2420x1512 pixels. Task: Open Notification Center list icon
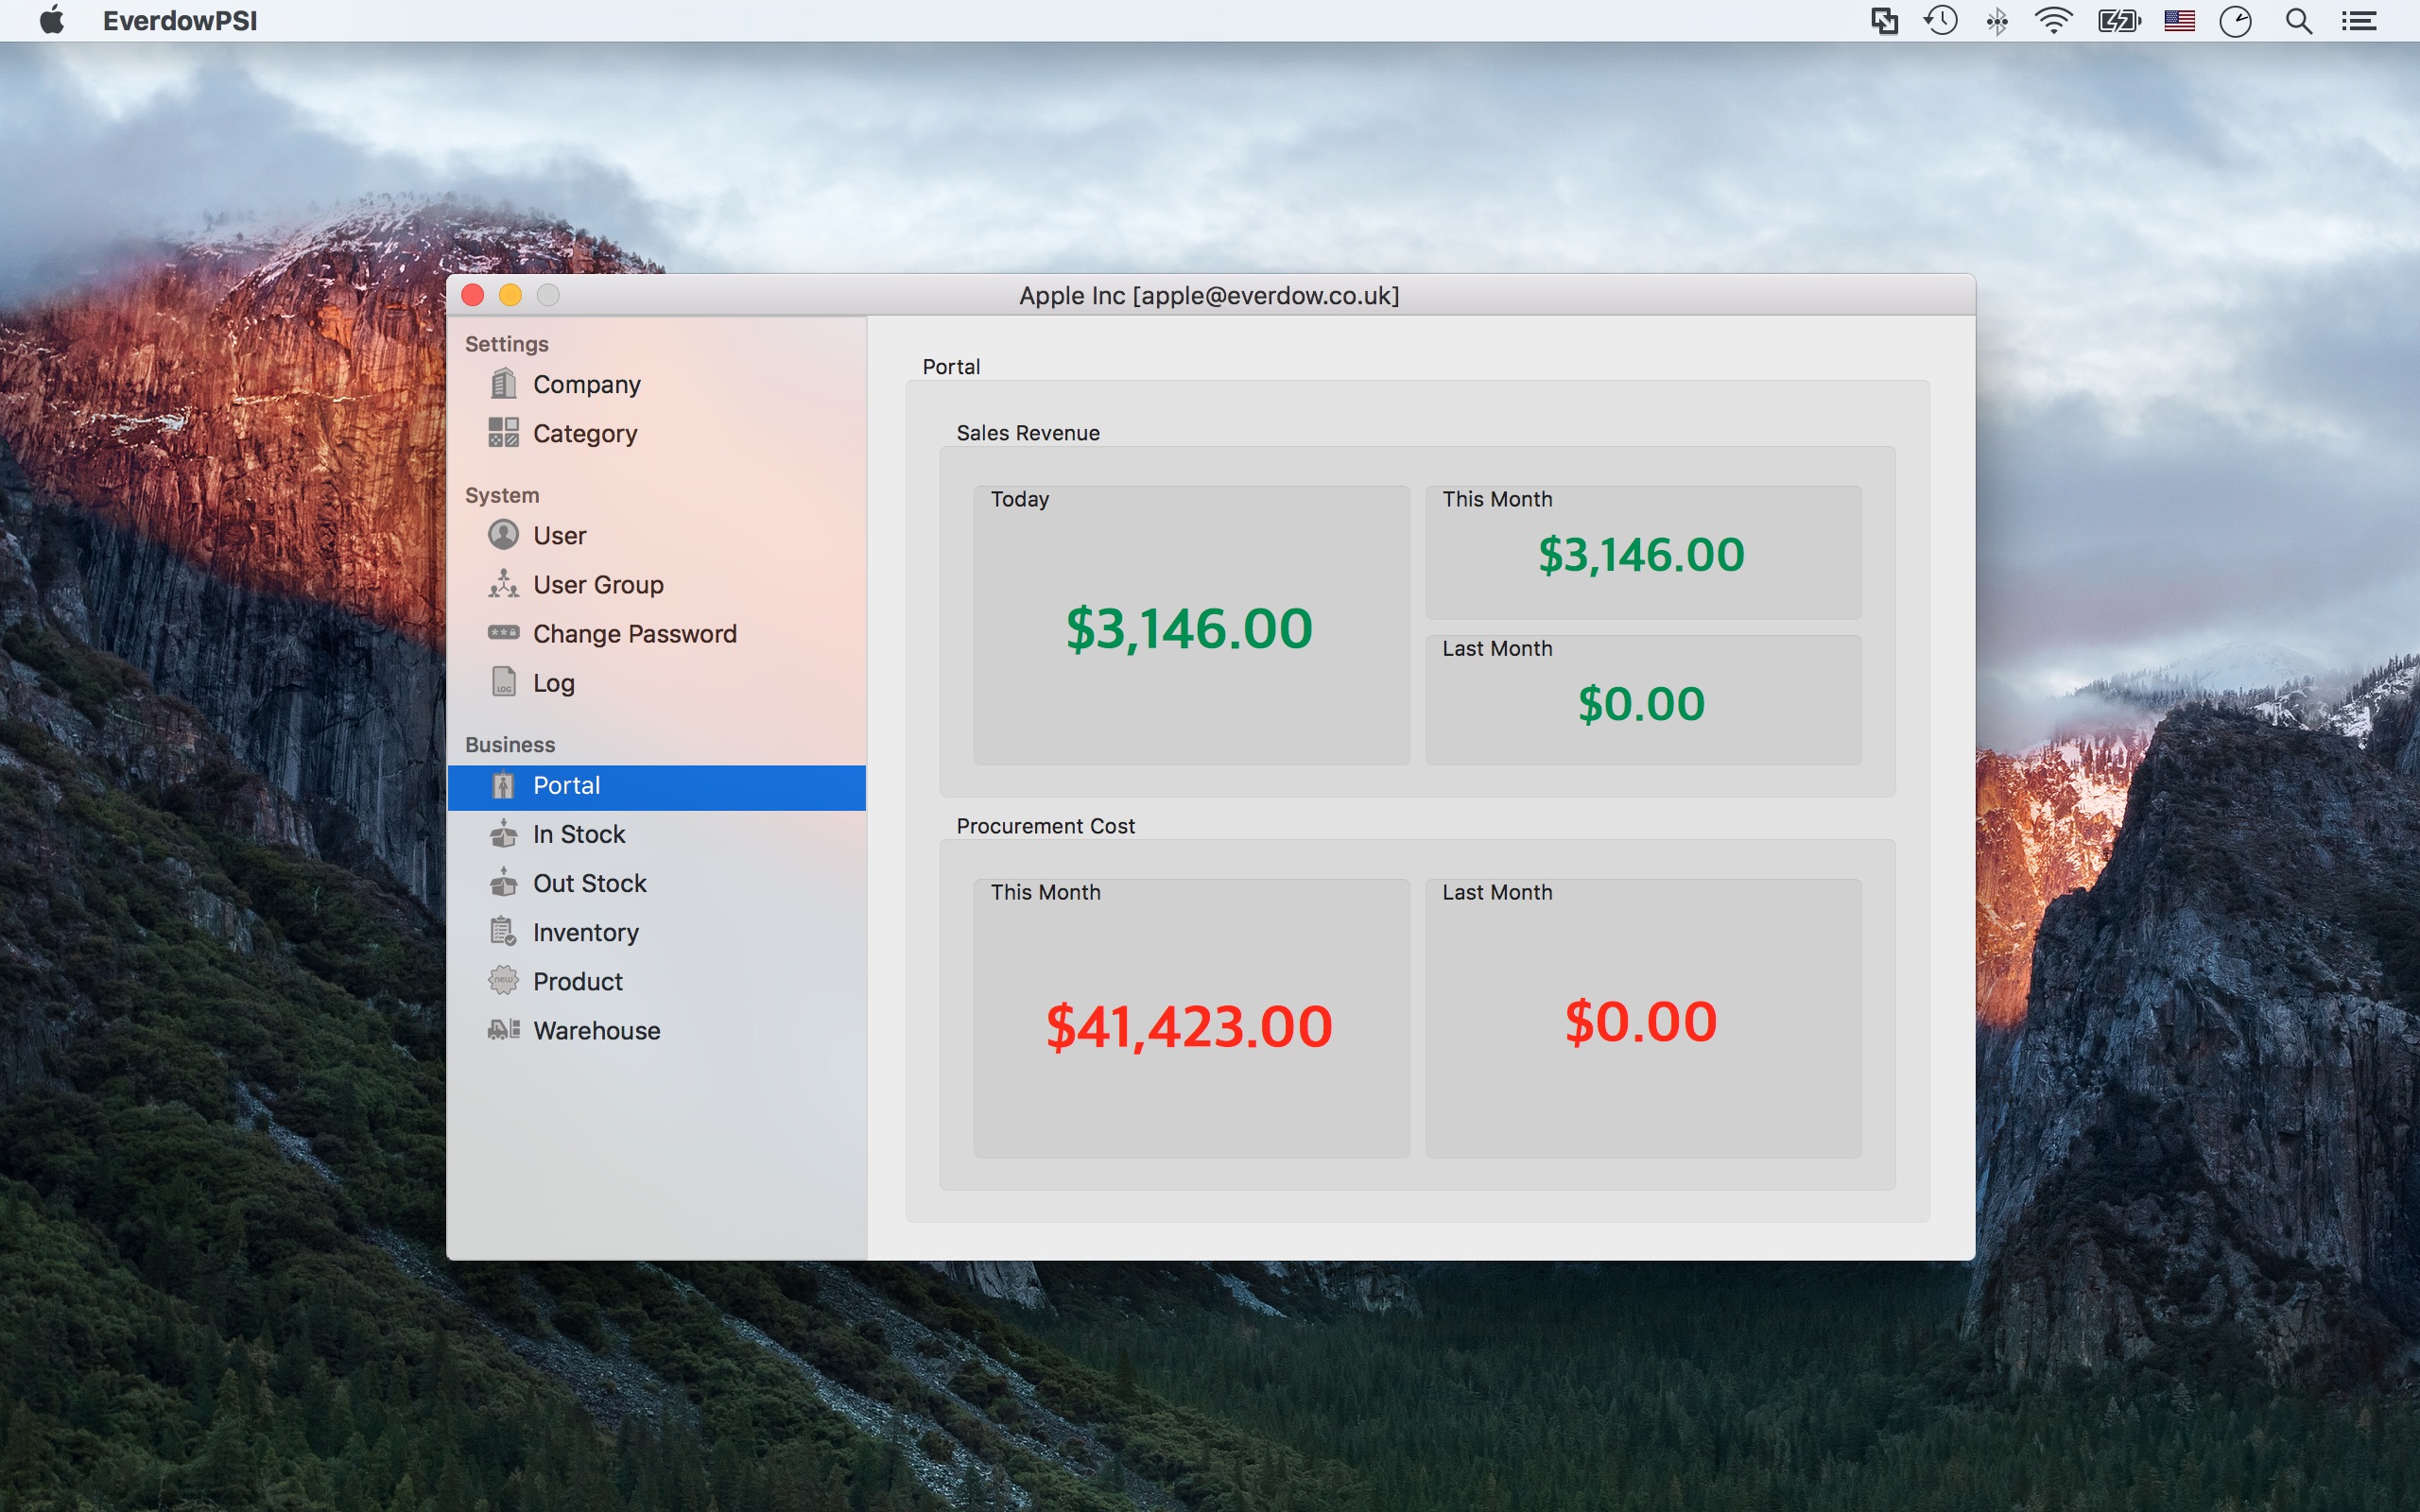(x=2358, y=21)
